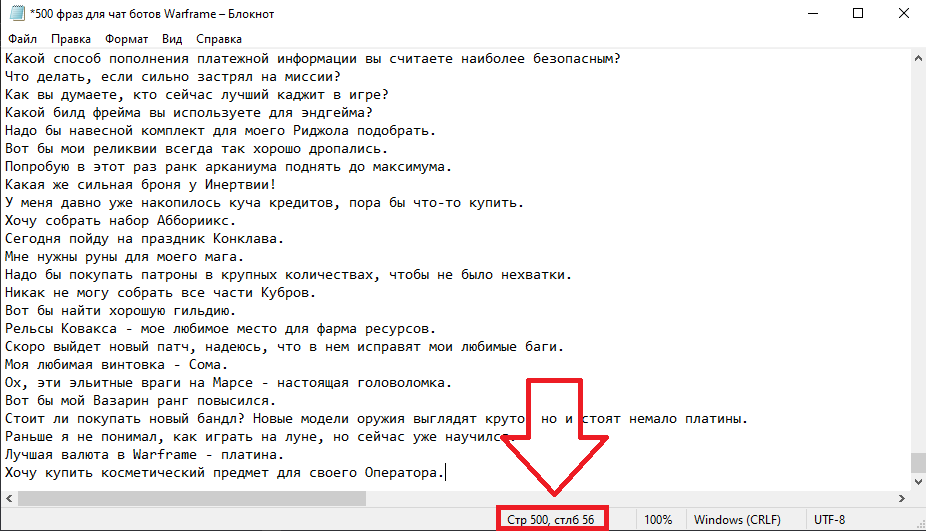This screenshot has height=531, width=926.
Task: Click the vertical scrollbar thumb
Action: 918,462
